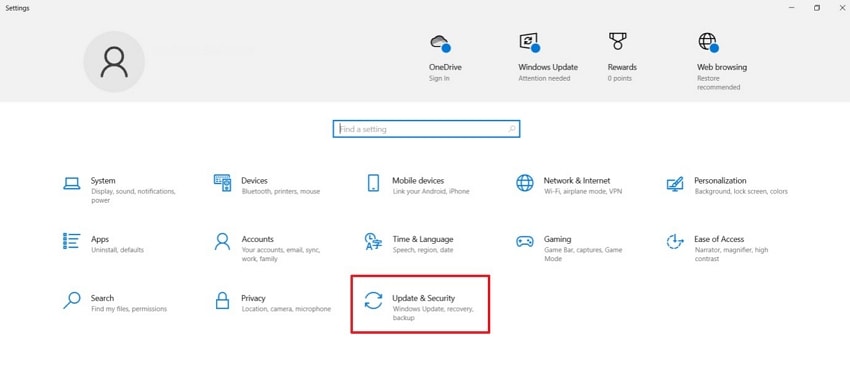Go to Mobile devices title
Screen dimensions: 850x391
418,181
